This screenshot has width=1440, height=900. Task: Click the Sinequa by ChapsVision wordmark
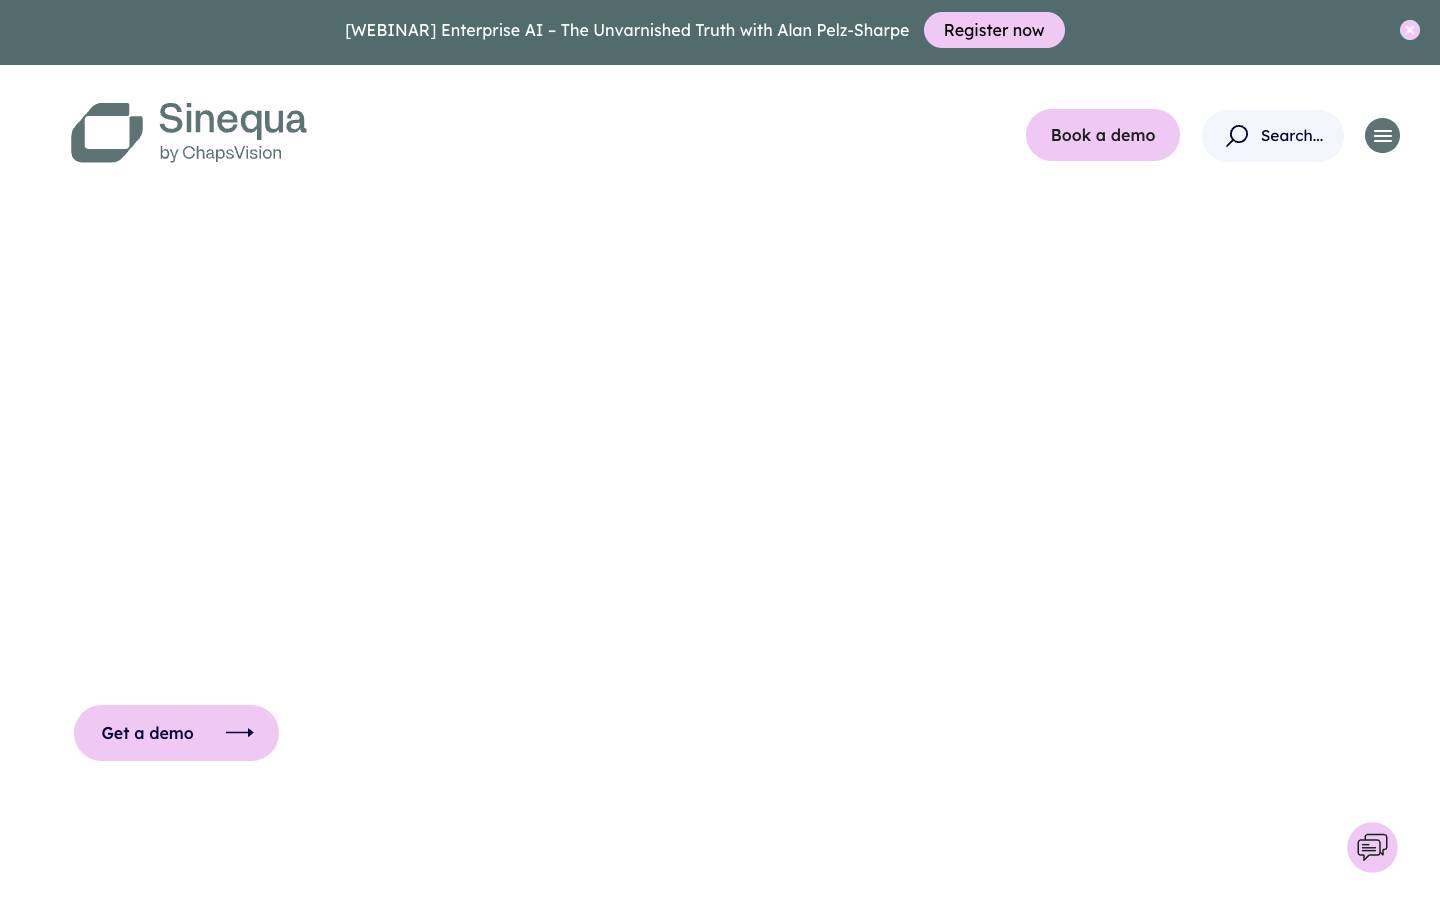pyautogui.click(x=233, y=132)
